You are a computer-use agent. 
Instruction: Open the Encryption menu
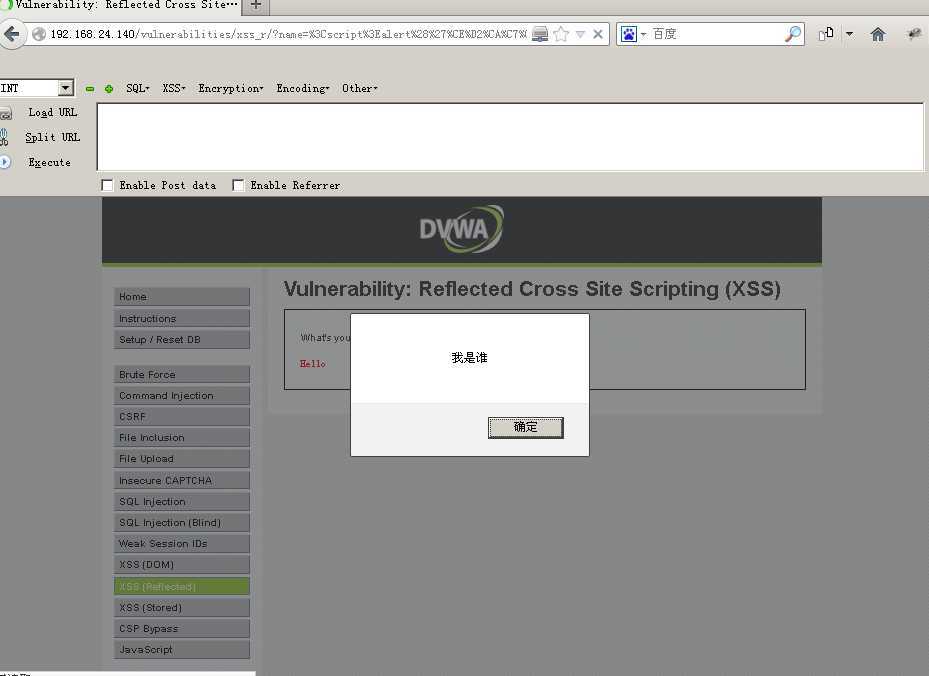(230, 88)
